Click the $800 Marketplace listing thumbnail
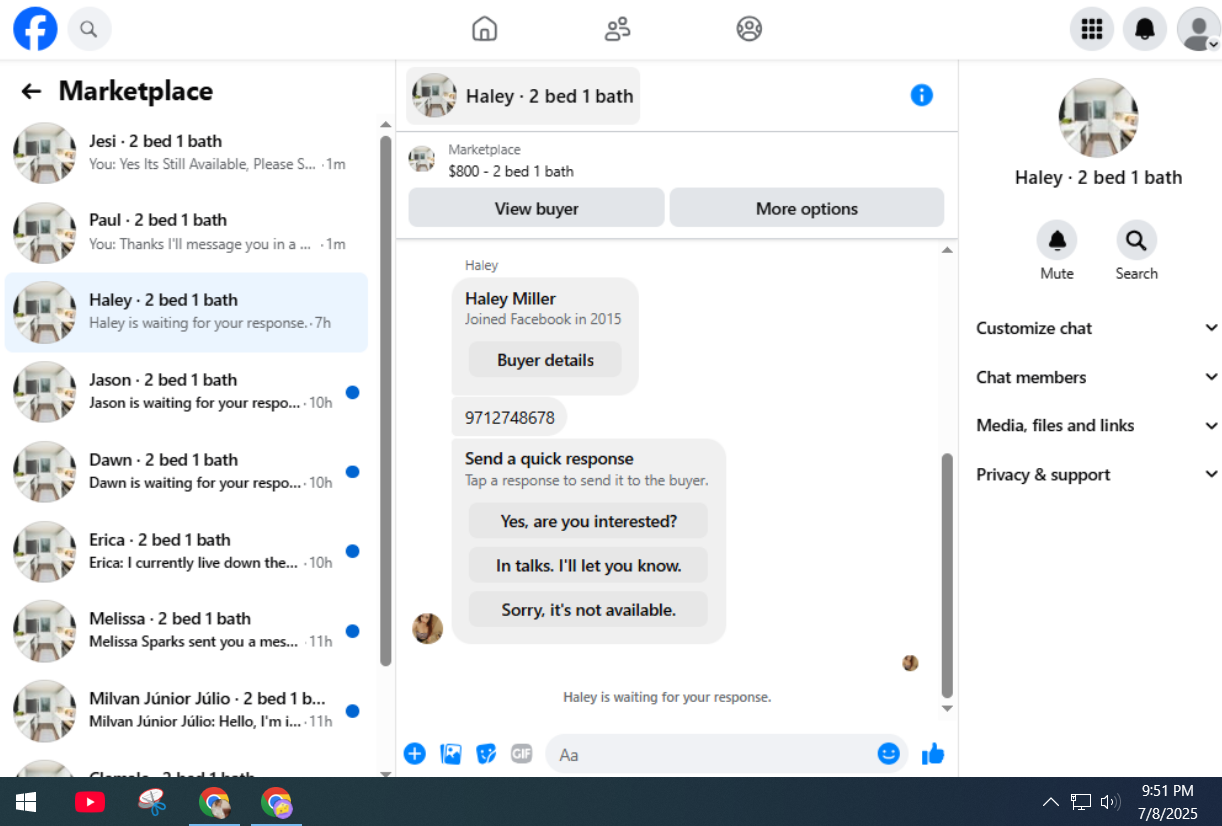 tap(422, 159)
